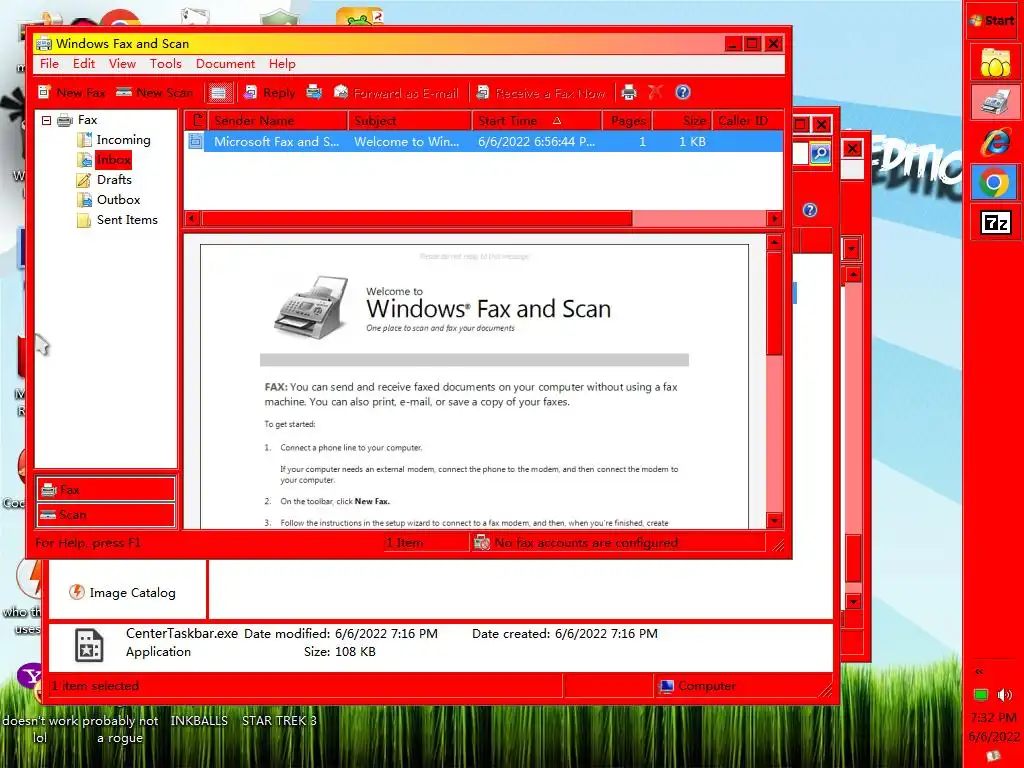Click the left arrow of message list scrollbar
The height and width of the screenshot is (768, 1024).
pyautogui.click(x=192, y=219)
